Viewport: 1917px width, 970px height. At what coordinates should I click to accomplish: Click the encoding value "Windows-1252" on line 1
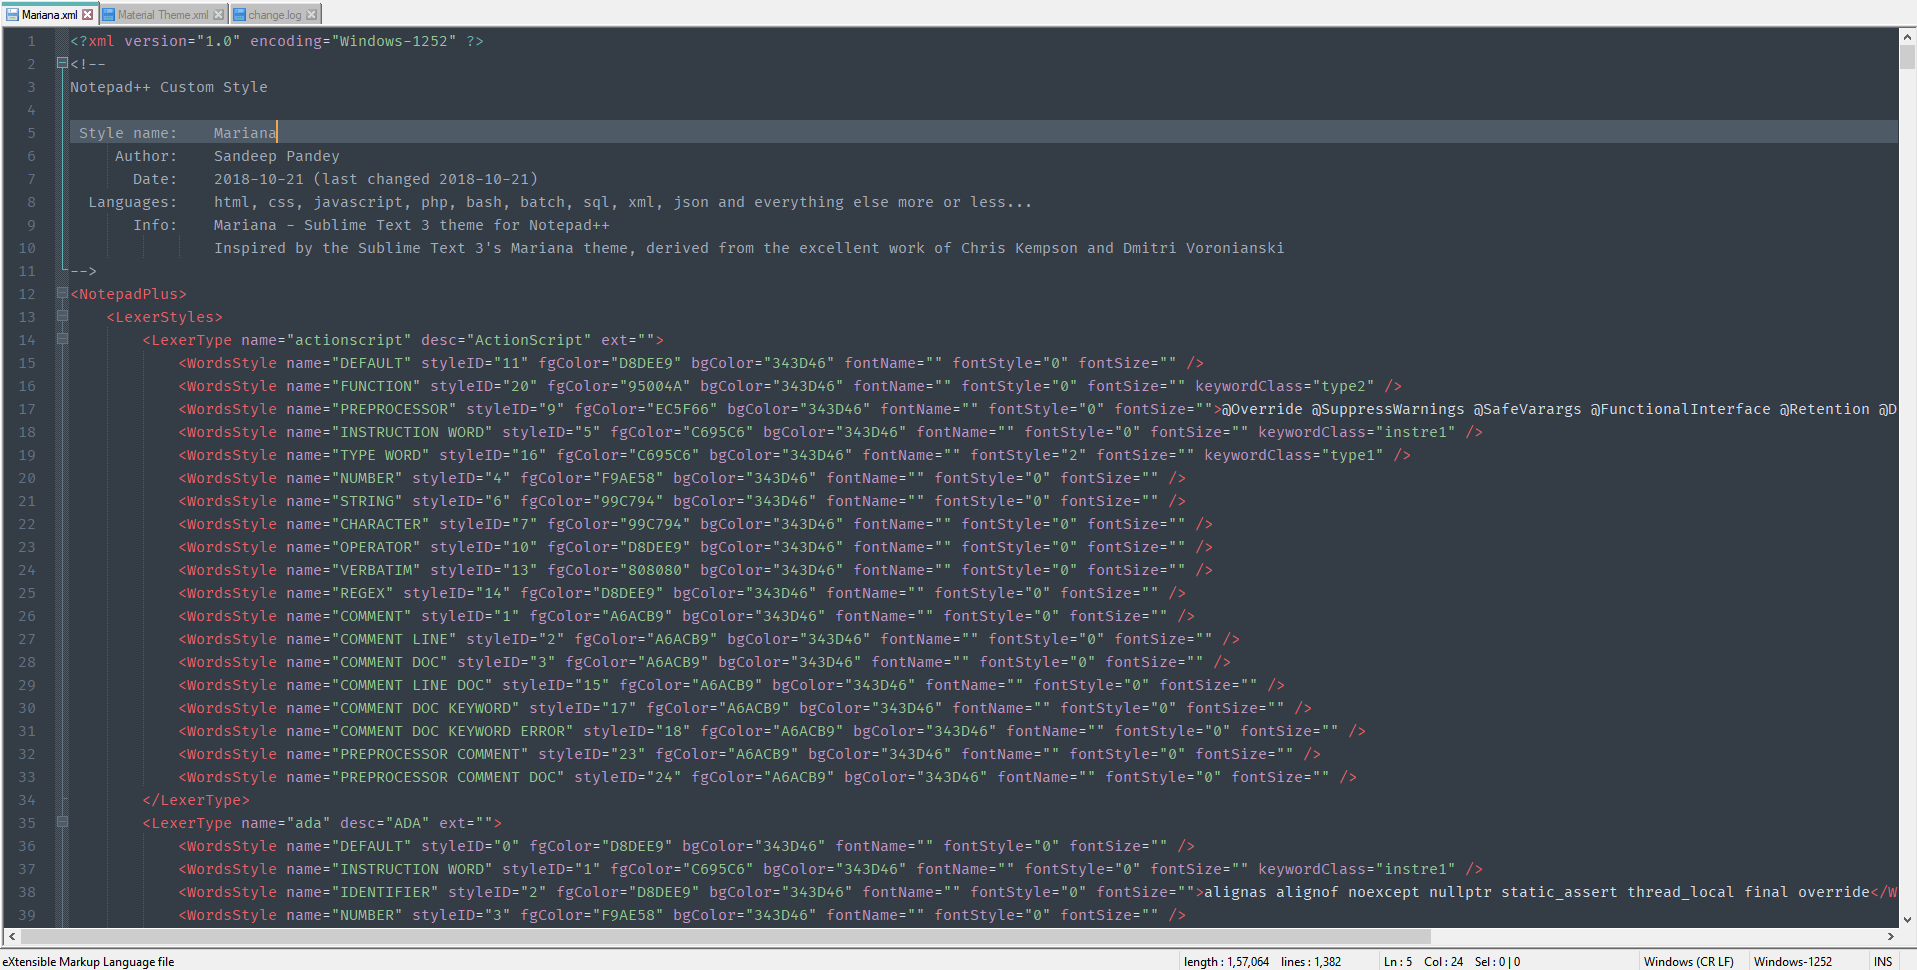point(394,41)
